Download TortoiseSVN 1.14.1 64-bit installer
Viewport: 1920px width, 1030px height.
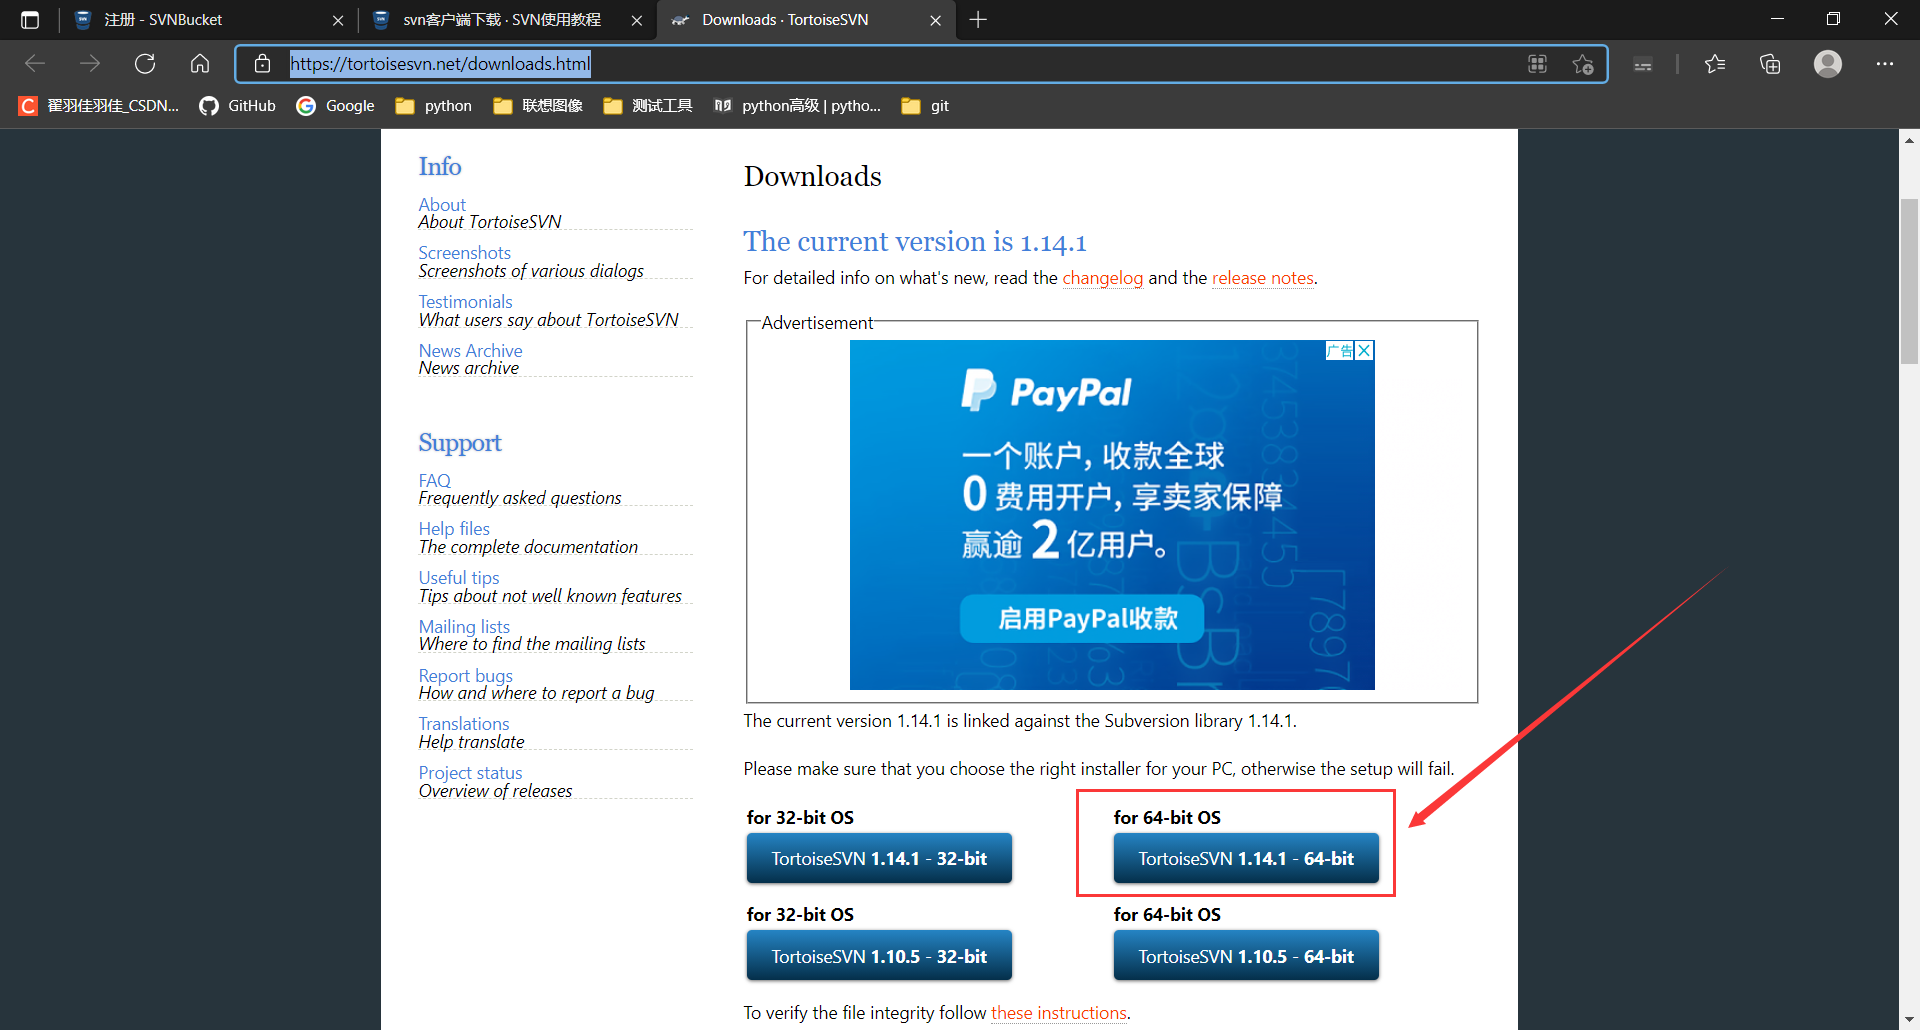point(1245,858)
